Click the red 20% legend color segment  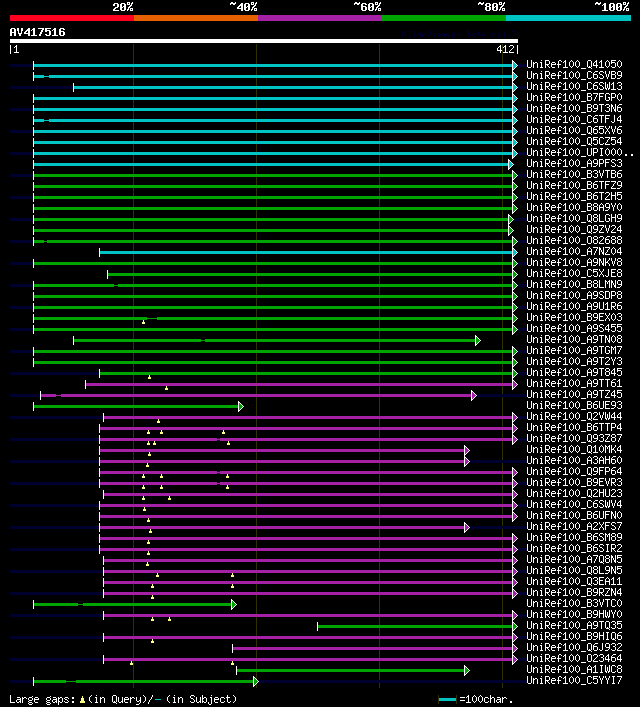pos(72,18)
